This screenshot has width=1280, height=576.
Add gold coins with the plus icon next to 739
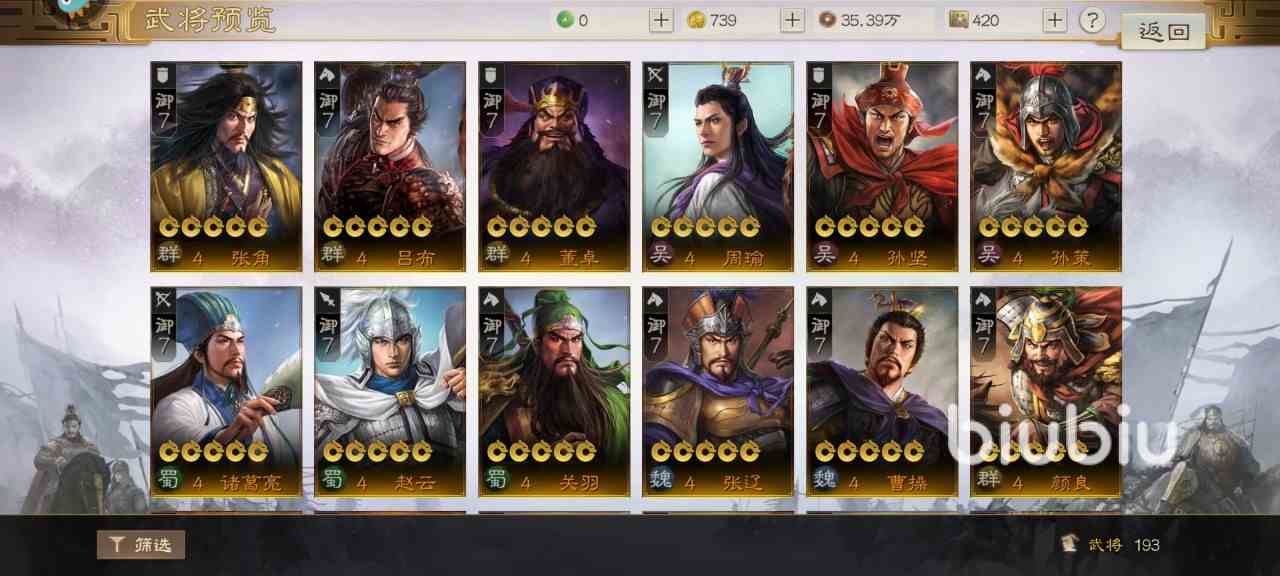(x=792, y=20)
